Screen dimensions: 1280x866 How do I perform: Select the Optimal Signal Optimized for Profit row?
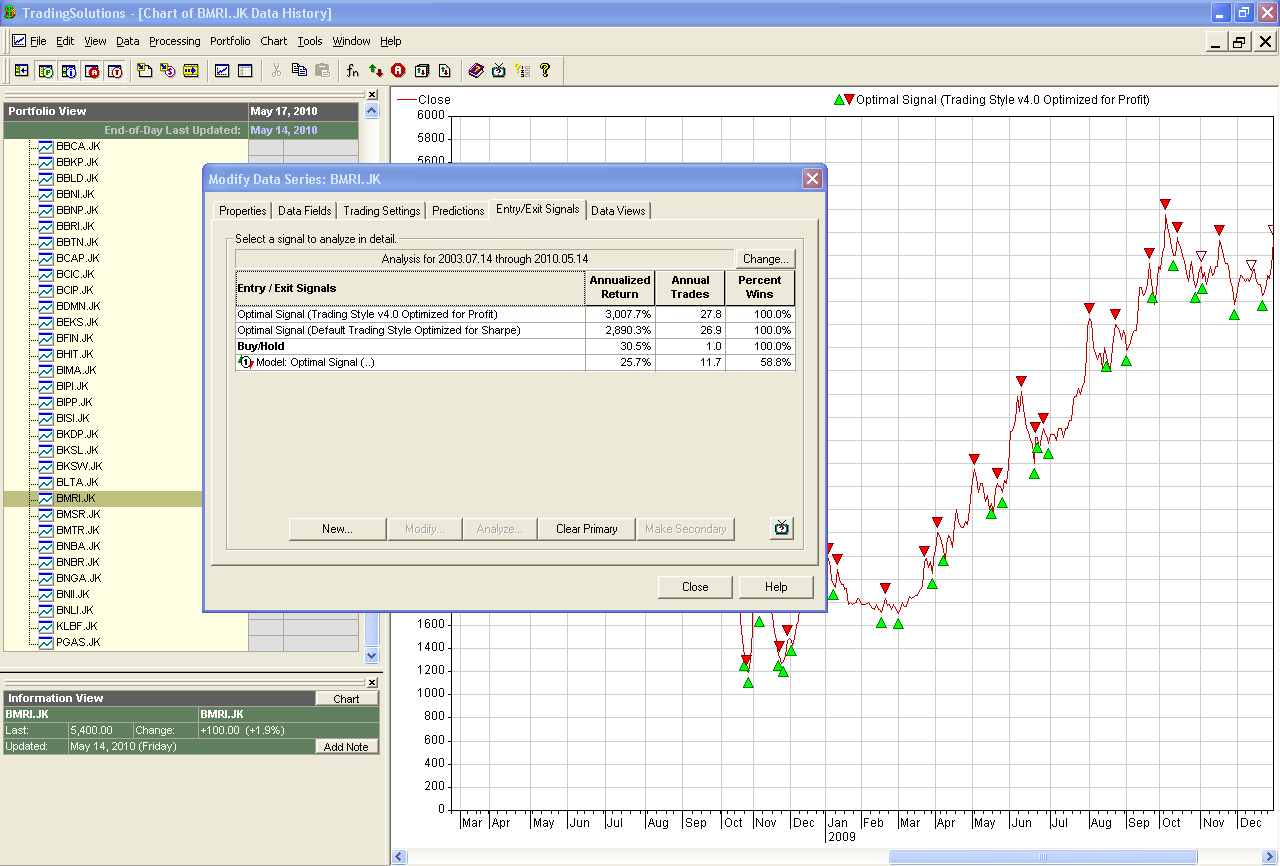515,314
